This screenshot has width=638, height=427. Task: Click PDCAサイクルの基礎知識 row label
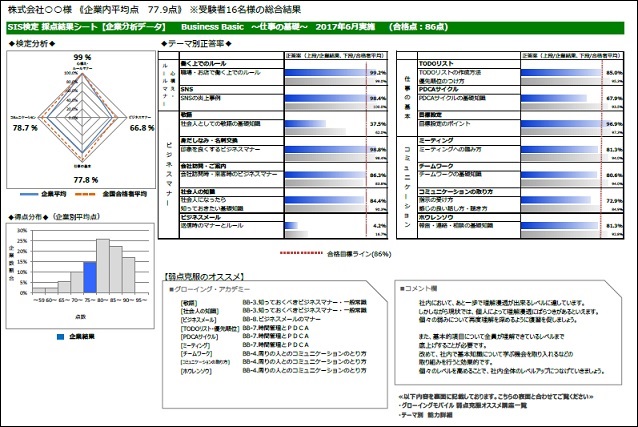pyautogui.click(x=452, y=98)
